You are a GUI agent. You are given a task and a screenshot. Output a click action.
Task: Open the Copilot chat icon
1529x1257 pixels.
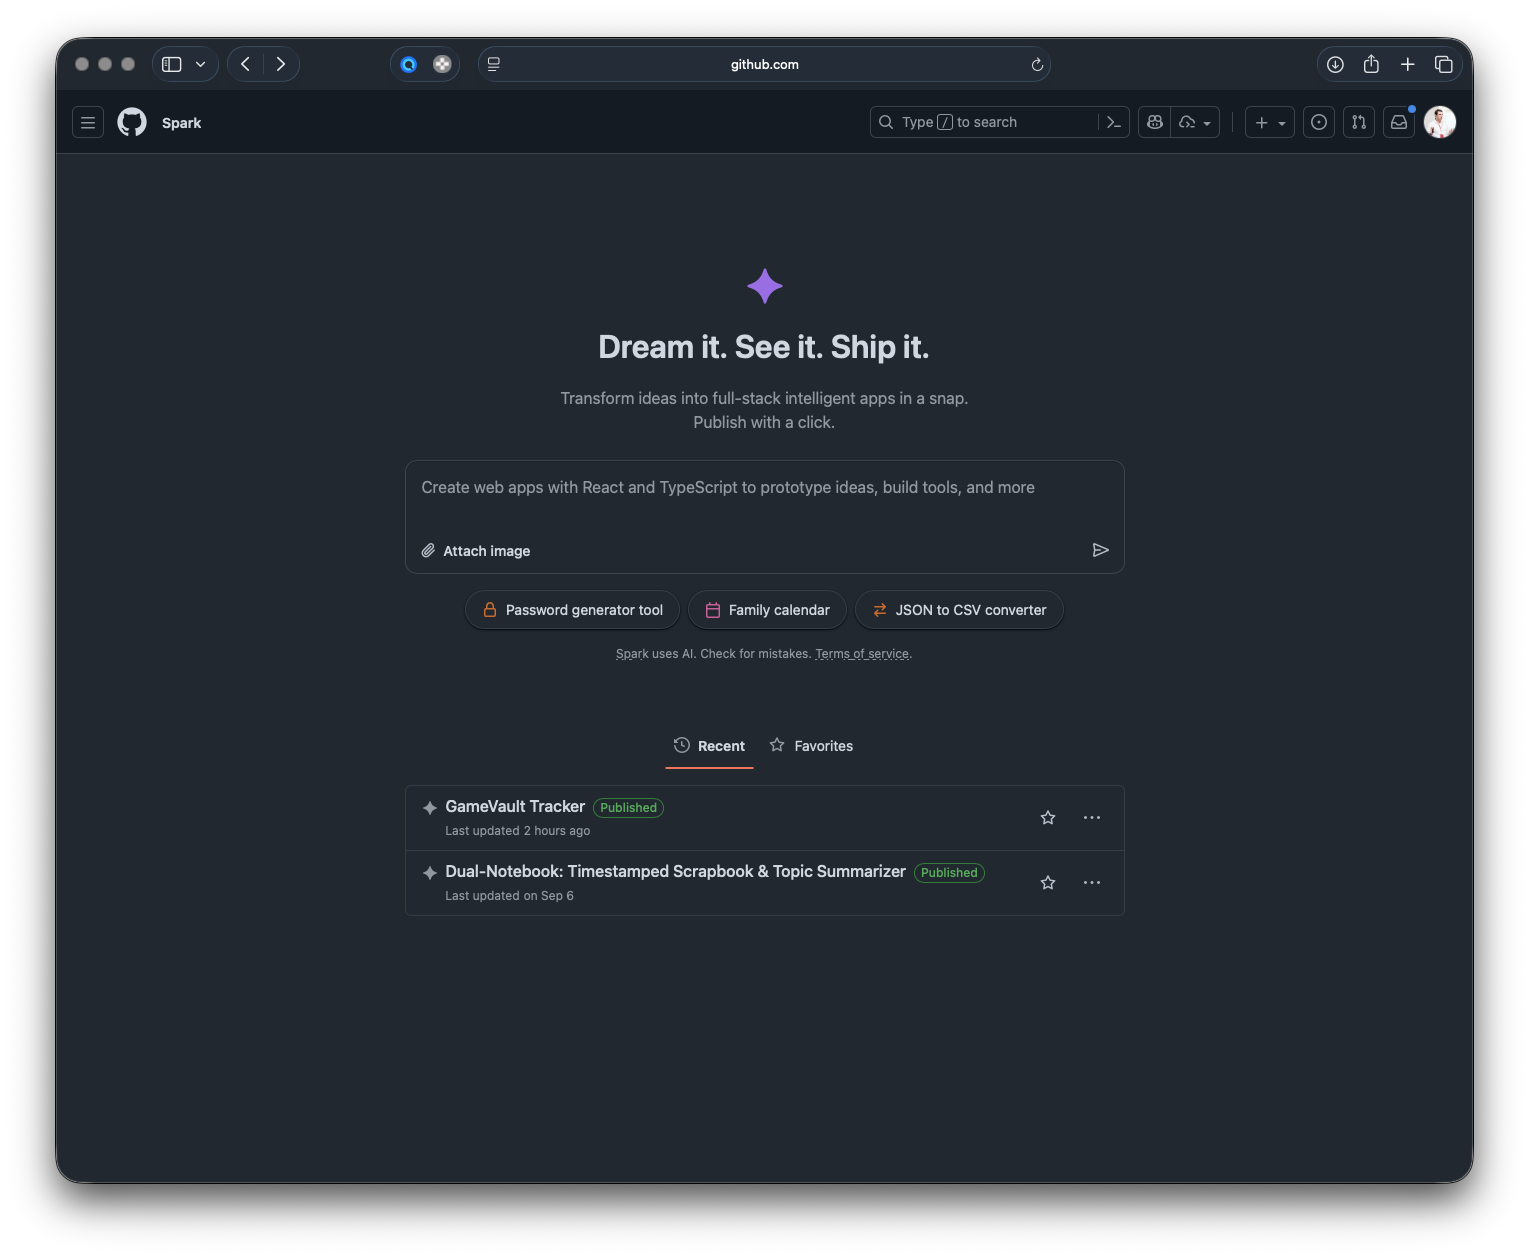click(x=1155, y=122)
